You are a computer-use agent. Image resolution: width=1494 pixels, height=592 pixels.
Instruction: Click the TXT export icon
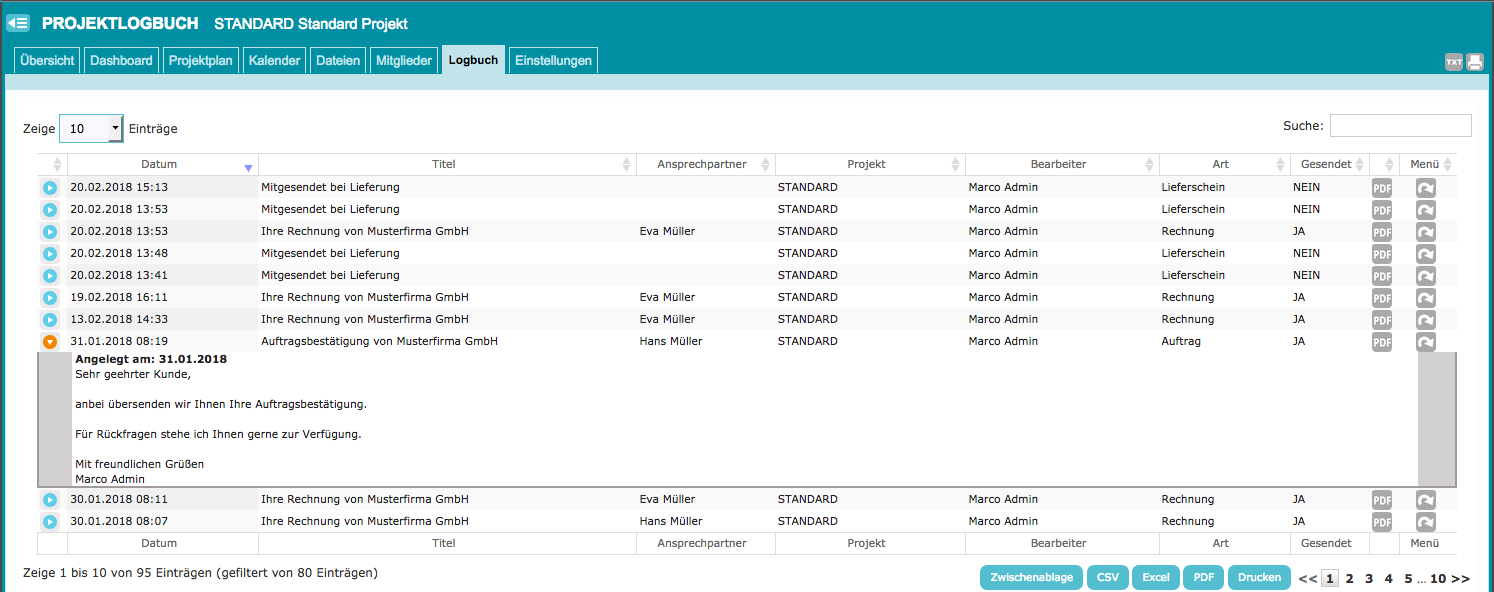coord(1454,62)
